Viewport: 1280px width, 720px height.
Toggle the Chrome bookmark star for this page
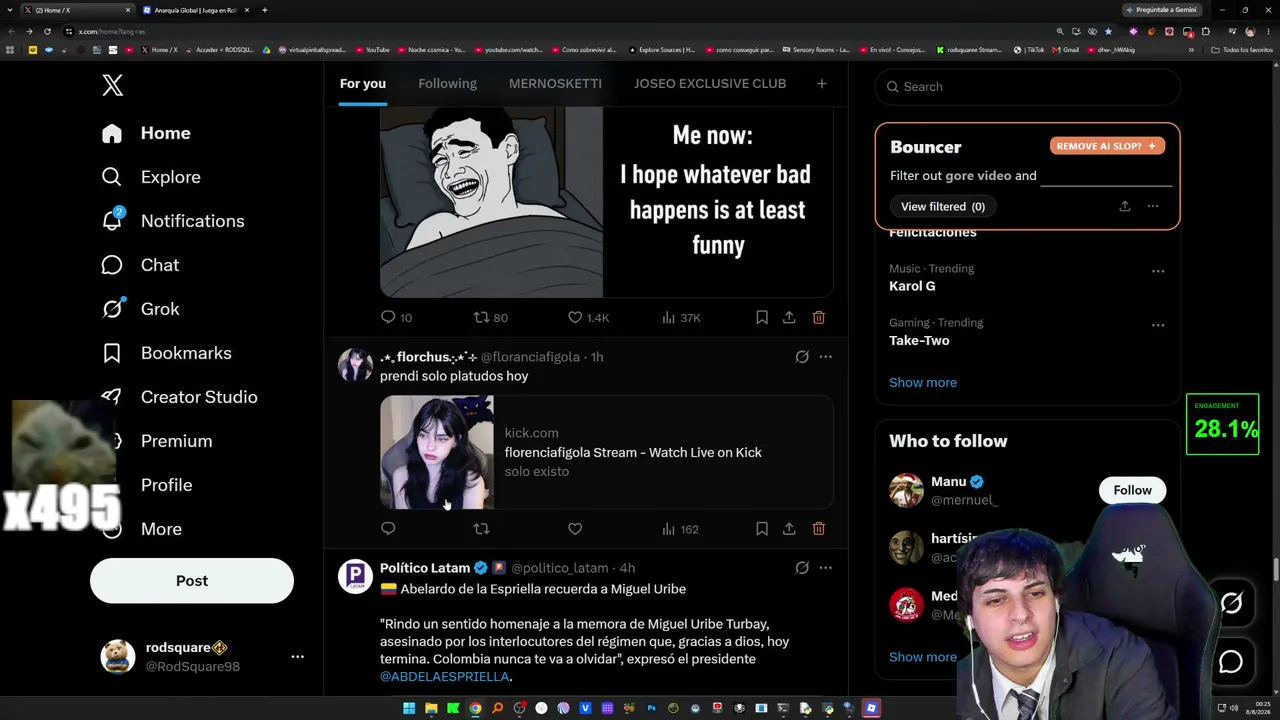tap(1108, 31)
